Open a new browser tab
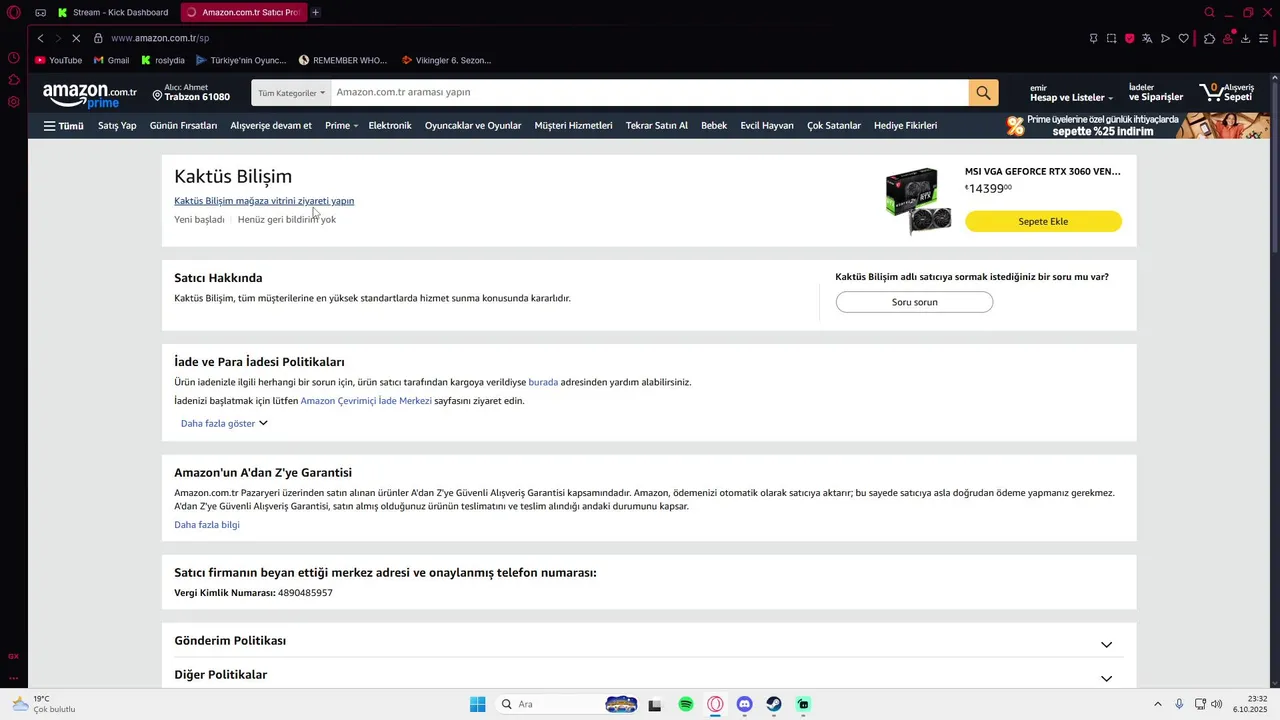This screenshot has height=720, width=1280. coord(315,13)
